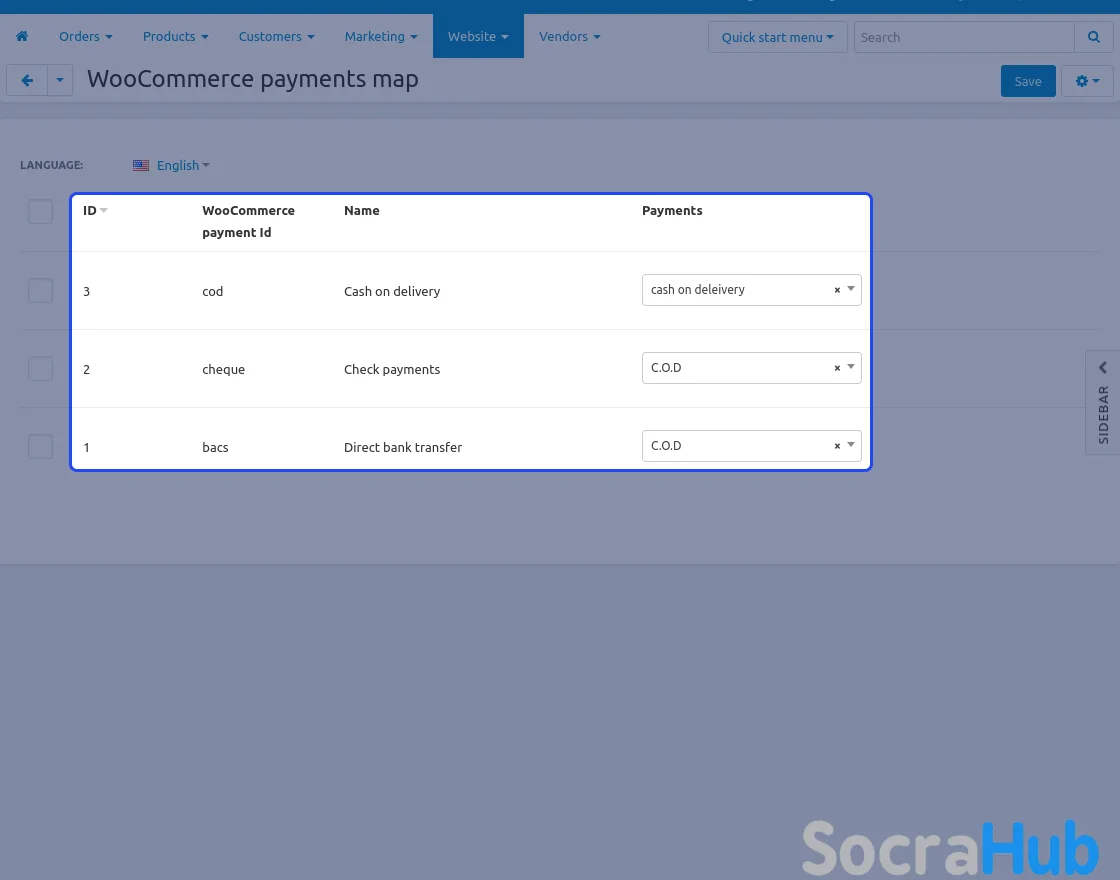The height and width of the screenshot is (880, 1120).
Task: Clear payment for Direct bank transfer
Action: [837, 446]
